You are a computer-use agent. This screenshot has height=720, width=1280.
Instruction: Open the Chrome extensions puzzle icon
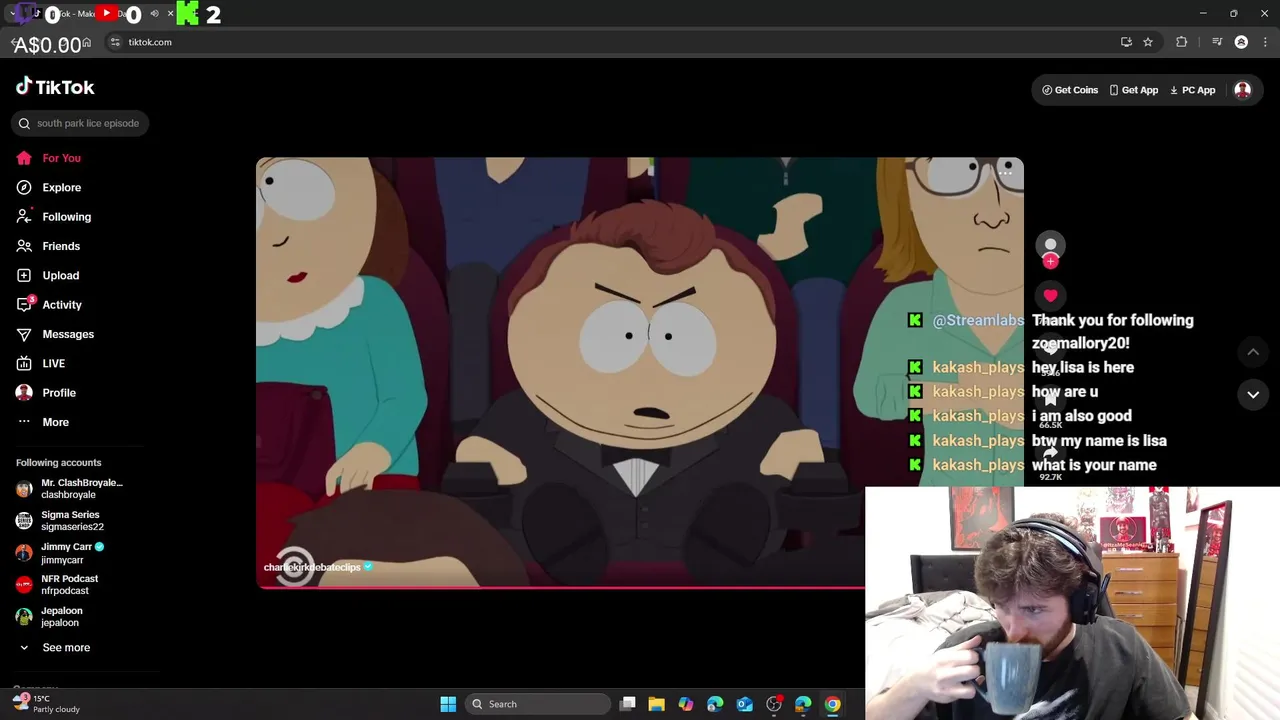pyautogui.click(x=1182, y=42)
